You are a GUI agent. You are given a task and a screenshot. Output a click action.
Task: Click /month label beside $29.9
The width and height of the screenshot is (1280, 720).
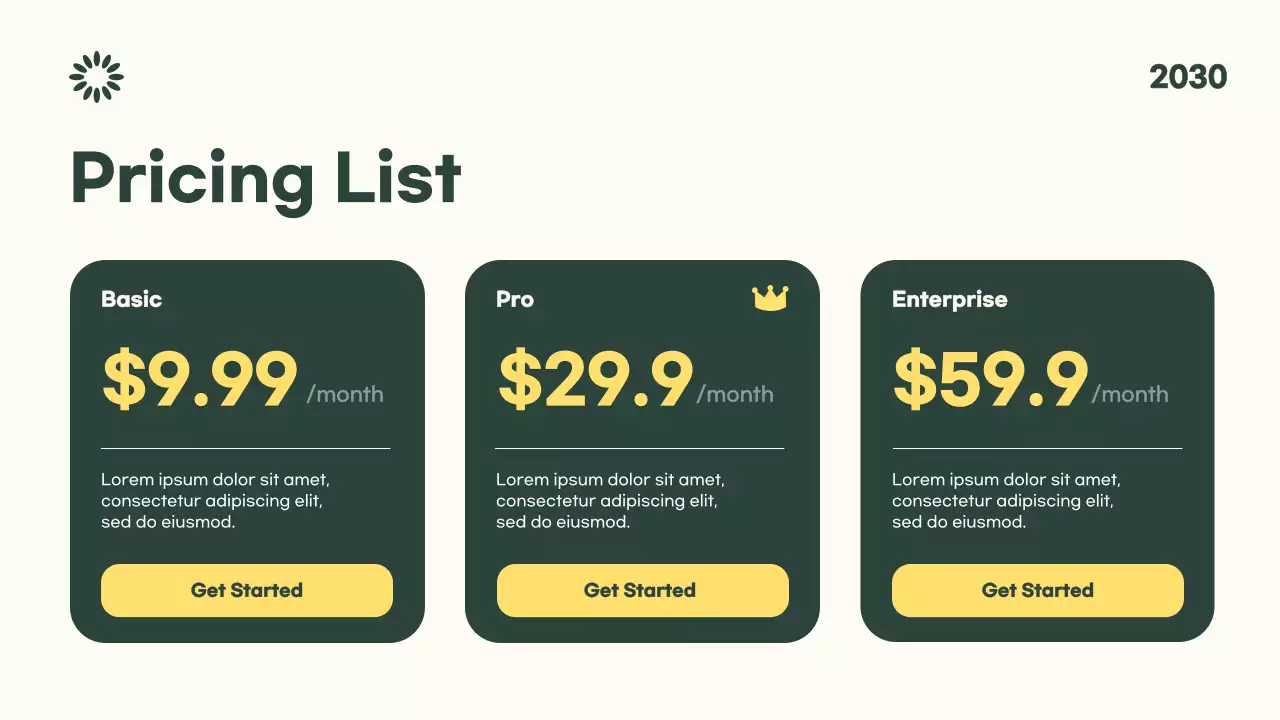coord(735,394)
